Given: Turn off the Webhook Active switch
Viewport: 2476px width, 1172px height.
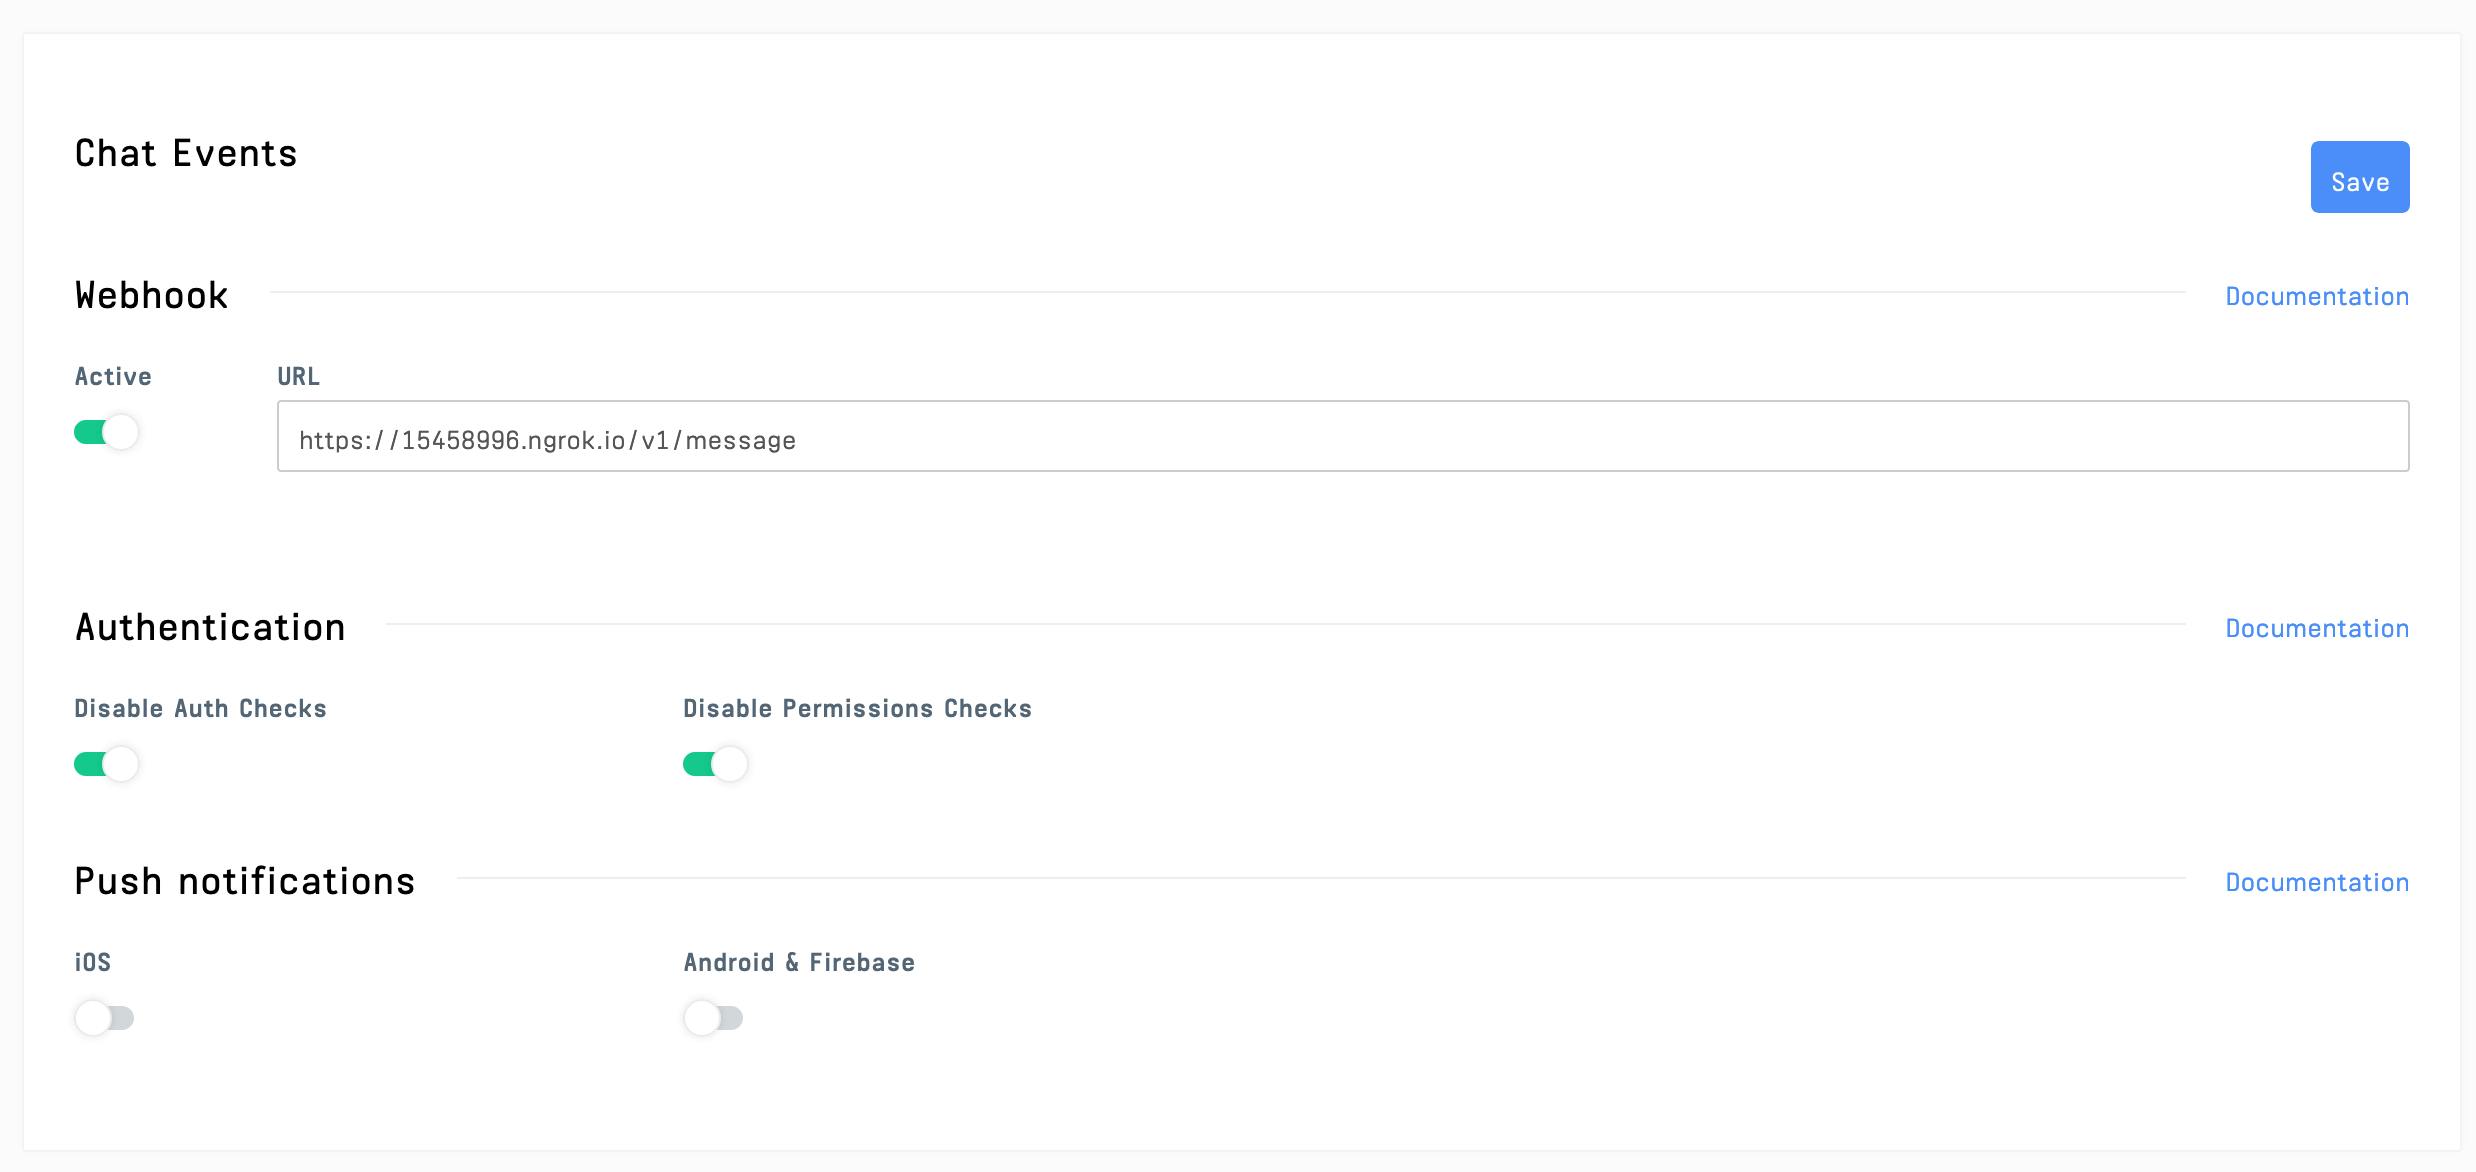Looking at the screenshot, I should [106, 432].
